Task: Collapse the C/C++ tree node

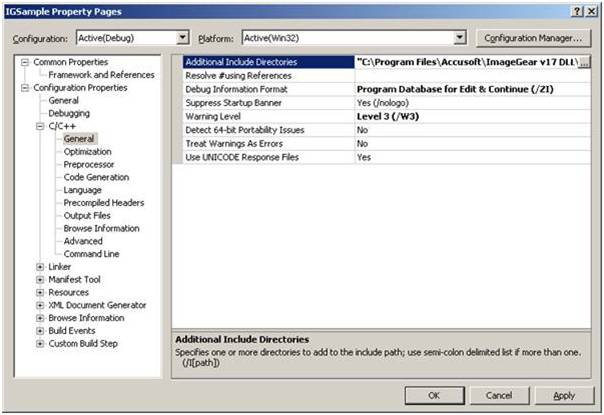Action: (40, 127)
